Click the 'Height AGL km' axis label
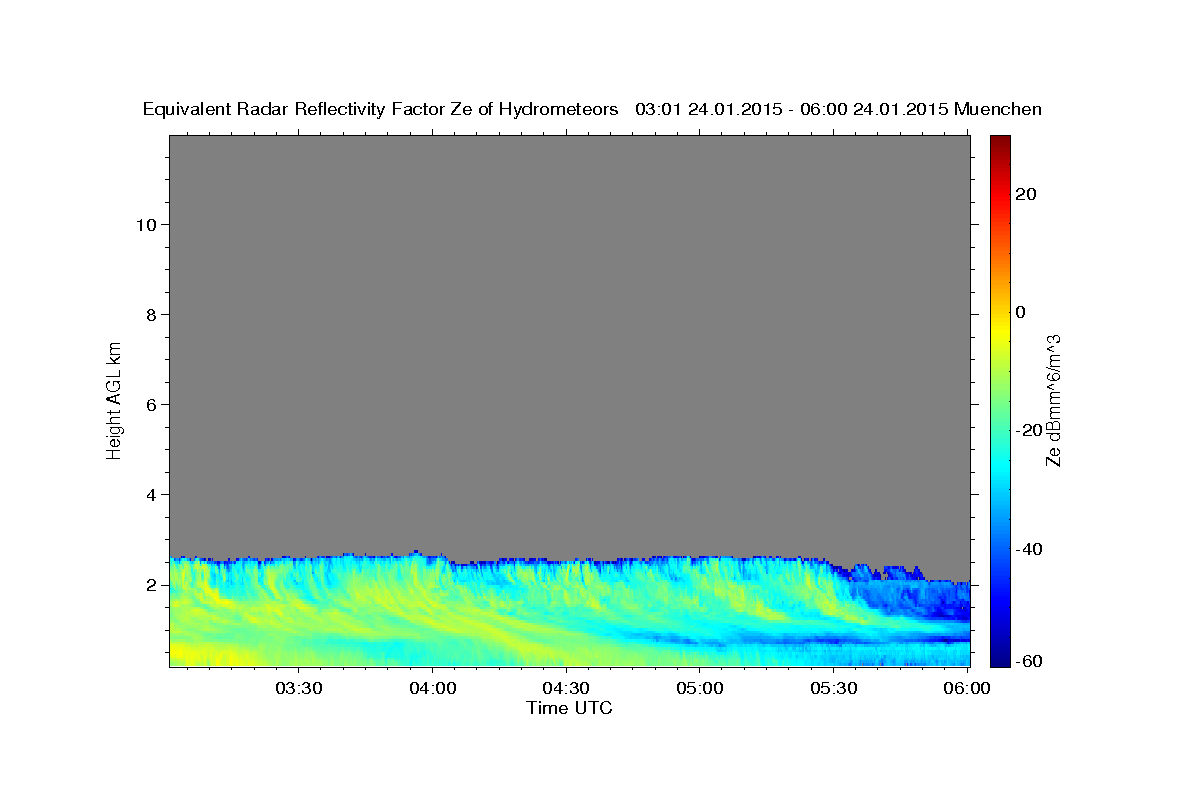The height and width of the screenshot is (800, 1200). click(115, 399)
